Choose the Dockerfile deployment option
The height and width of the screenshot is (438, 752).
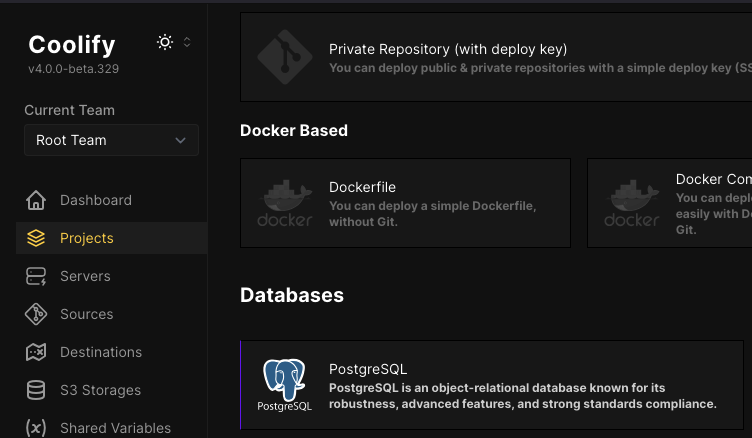coord(405,202)
